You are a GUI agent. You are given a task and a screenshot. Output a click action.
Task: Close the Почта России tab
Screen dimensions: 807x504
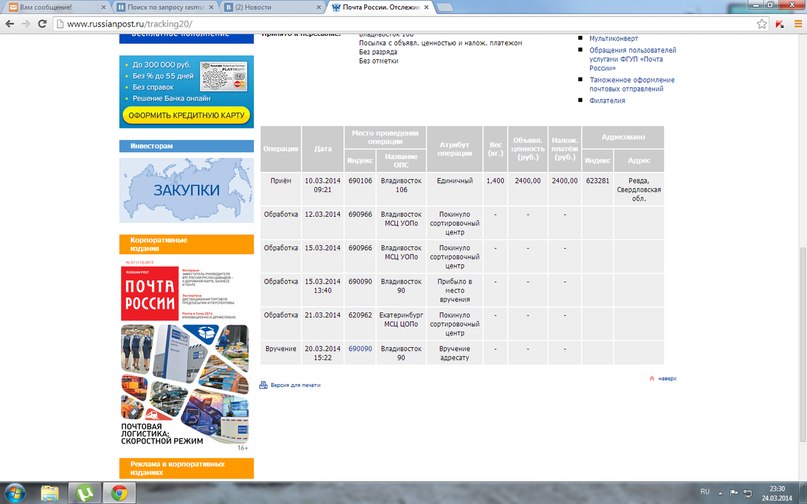[426, 7]
